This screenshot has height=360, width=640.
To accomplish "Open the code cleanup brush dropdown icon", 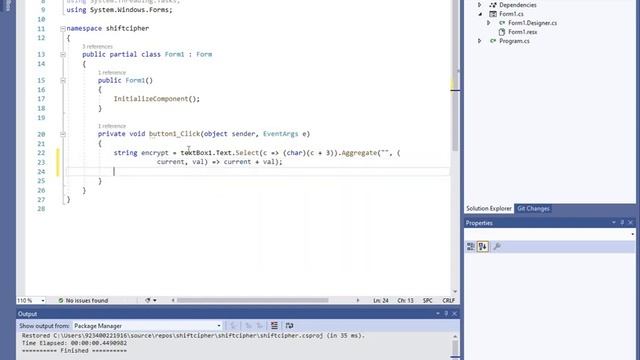I will (150, 300).
